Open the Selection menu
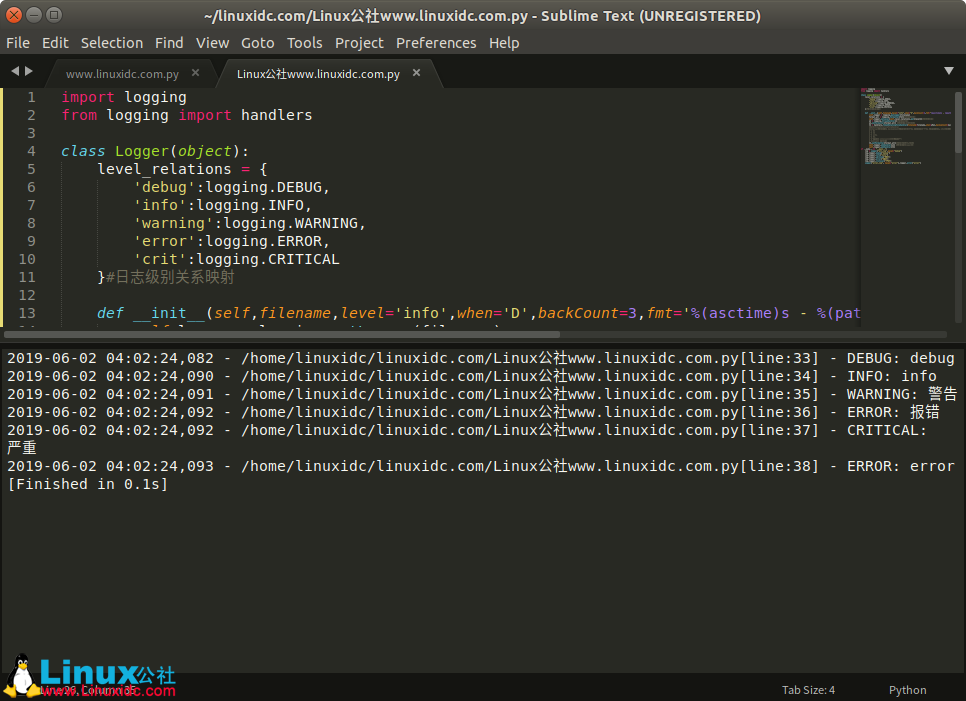This screenshot has width=966, height=701. click(112, 43)
